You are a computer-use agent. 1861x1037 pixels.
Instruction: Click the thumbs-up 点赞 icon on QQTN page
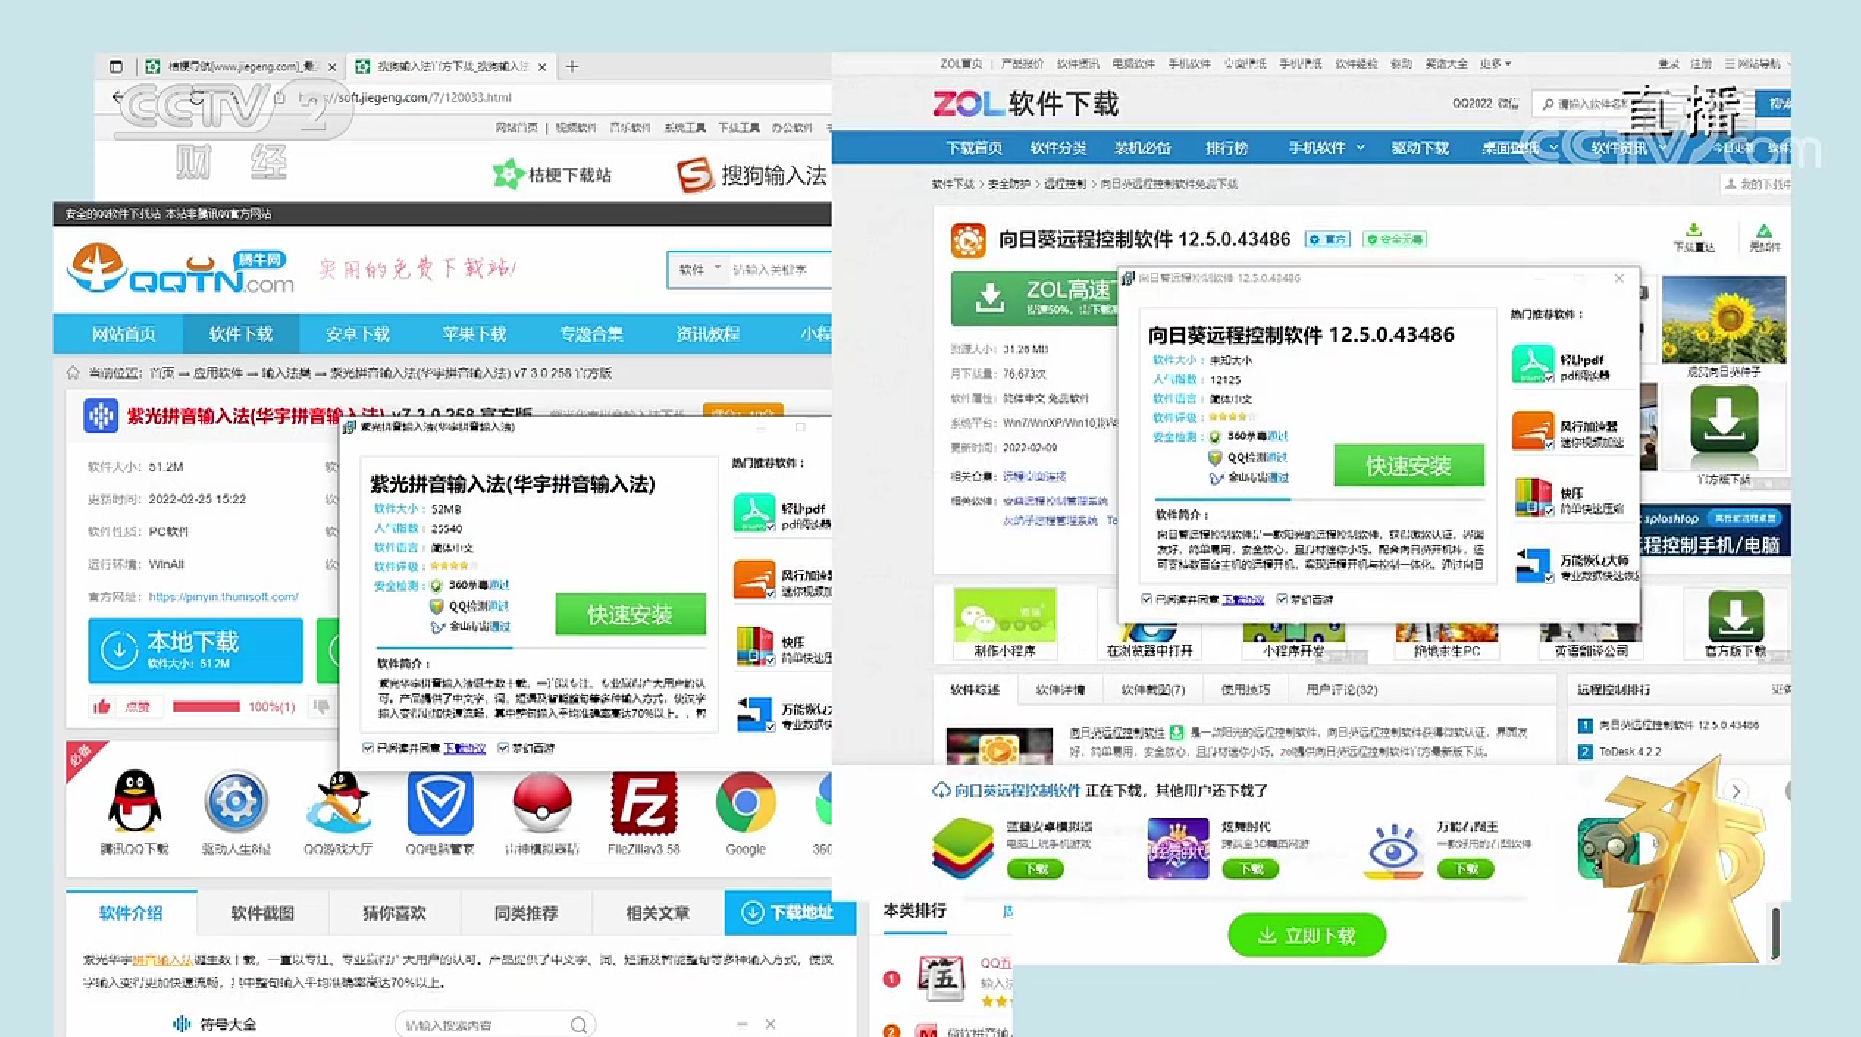[x=101, y=706]
